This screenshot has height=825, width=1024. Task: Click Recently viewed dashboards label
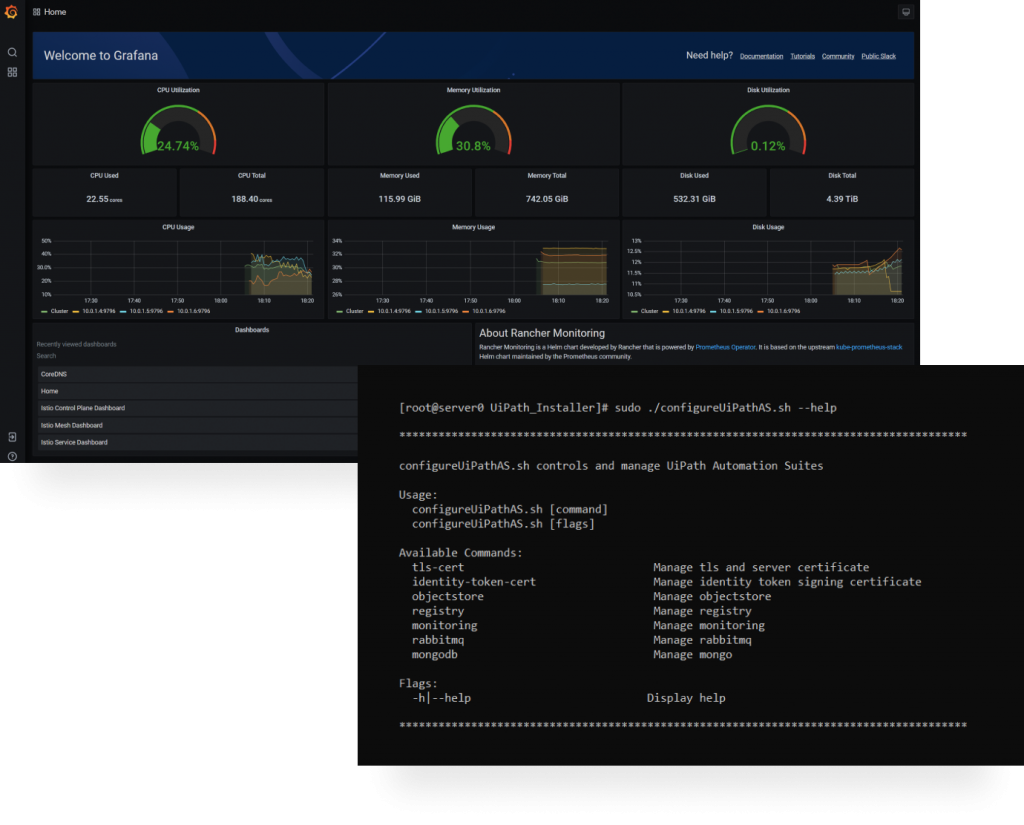point(76,344)
